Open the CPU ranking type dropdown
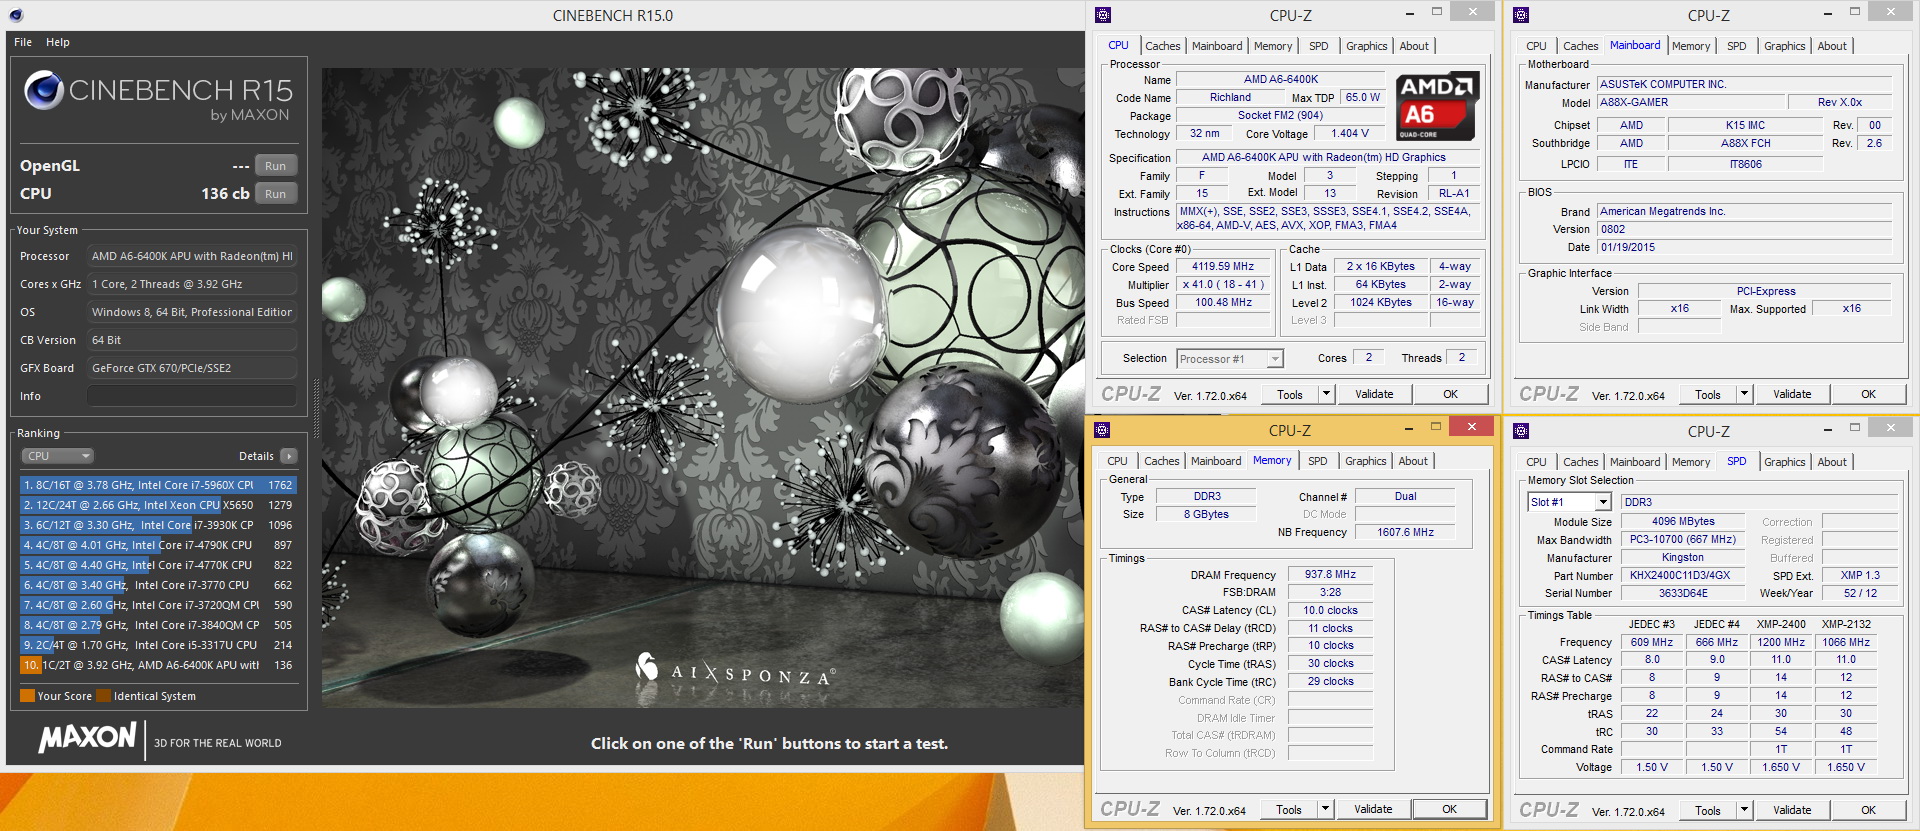 tap(58, 456)
